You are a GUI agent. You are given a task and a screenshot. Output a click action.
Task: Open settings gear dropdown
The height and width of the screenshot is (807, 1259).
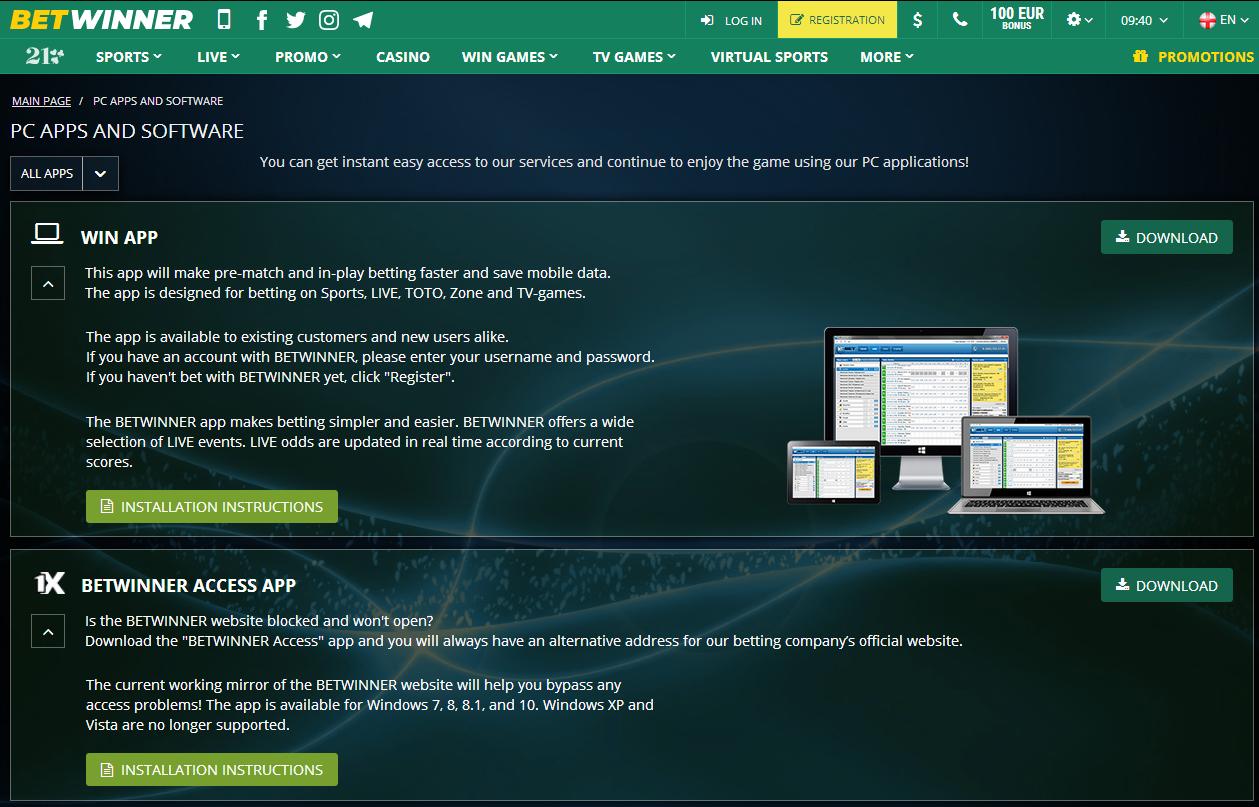point(1079,19)
